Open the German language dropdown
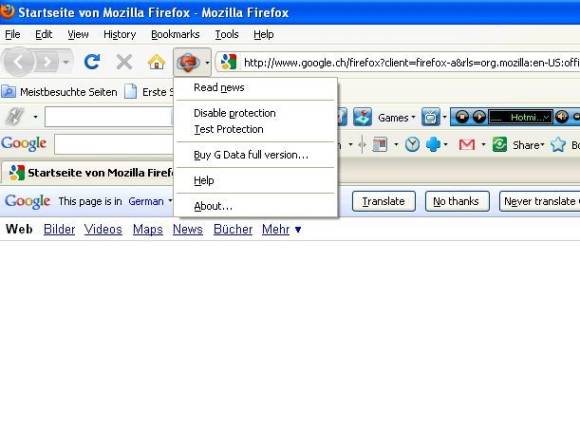580x447 pixels. 150,201
